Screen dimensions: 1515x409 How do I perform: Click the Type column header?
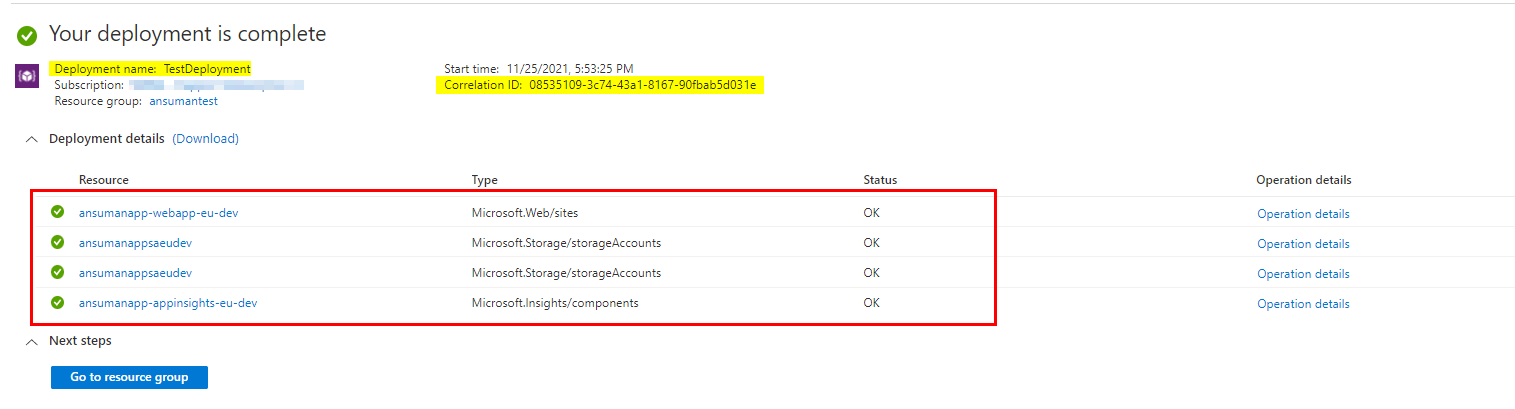tap(485, 180)
